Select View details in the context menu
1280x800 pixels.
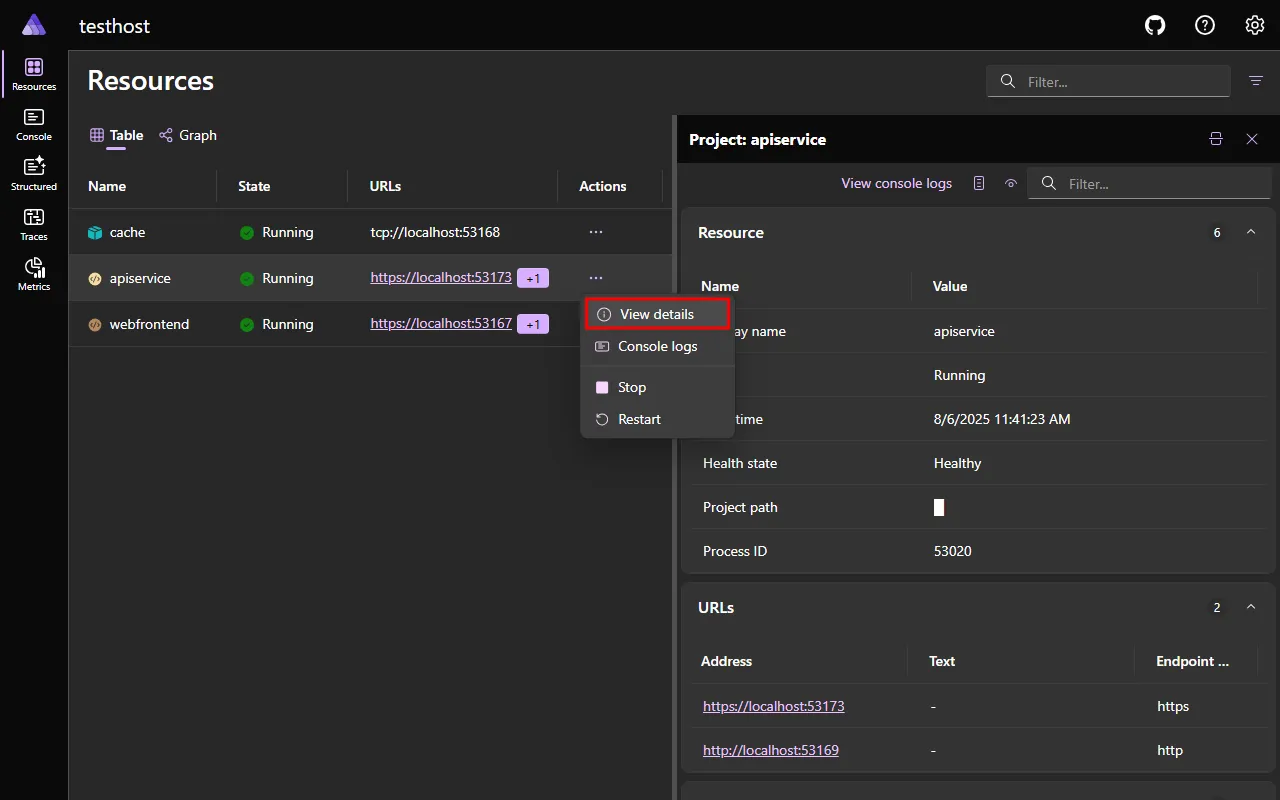click(x=656, y=313)
